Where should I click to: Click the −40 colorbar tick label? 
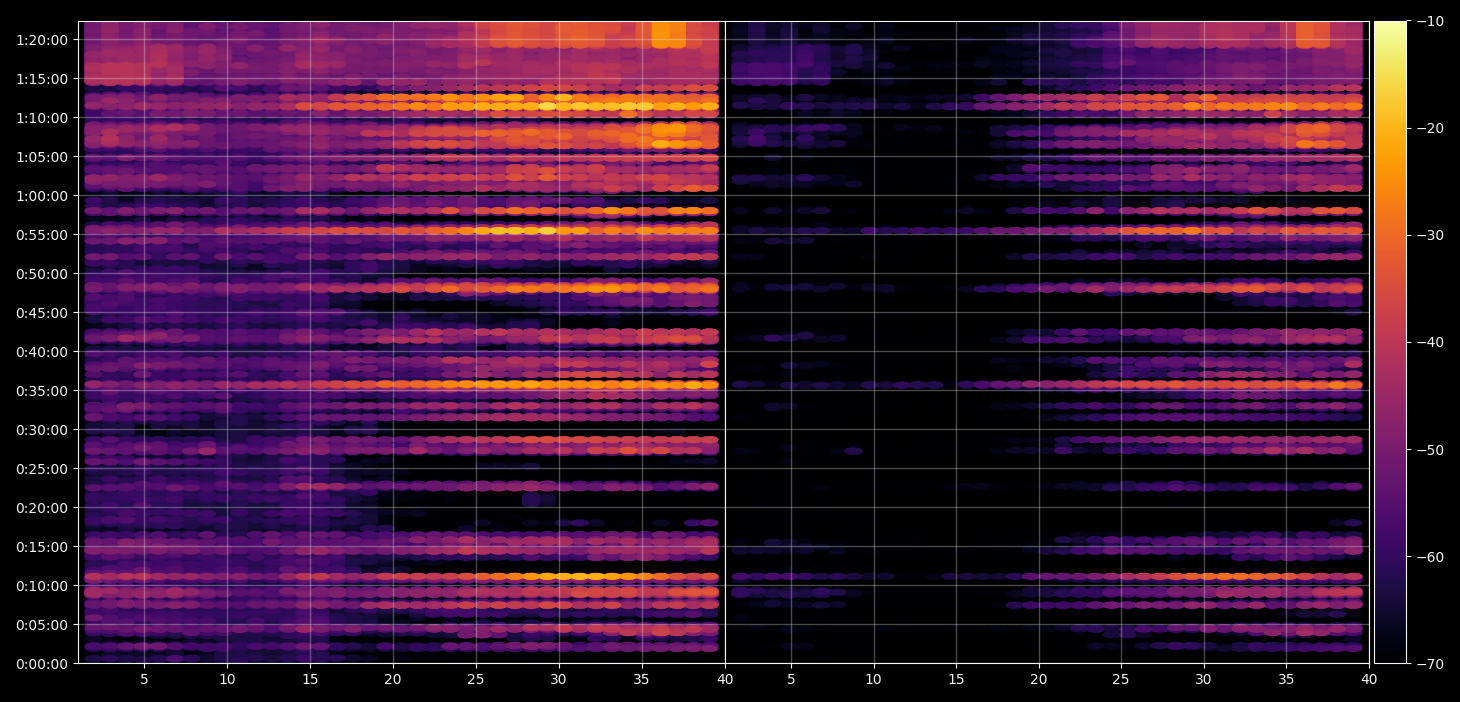pyautogui.click(x=1429, y=342)
